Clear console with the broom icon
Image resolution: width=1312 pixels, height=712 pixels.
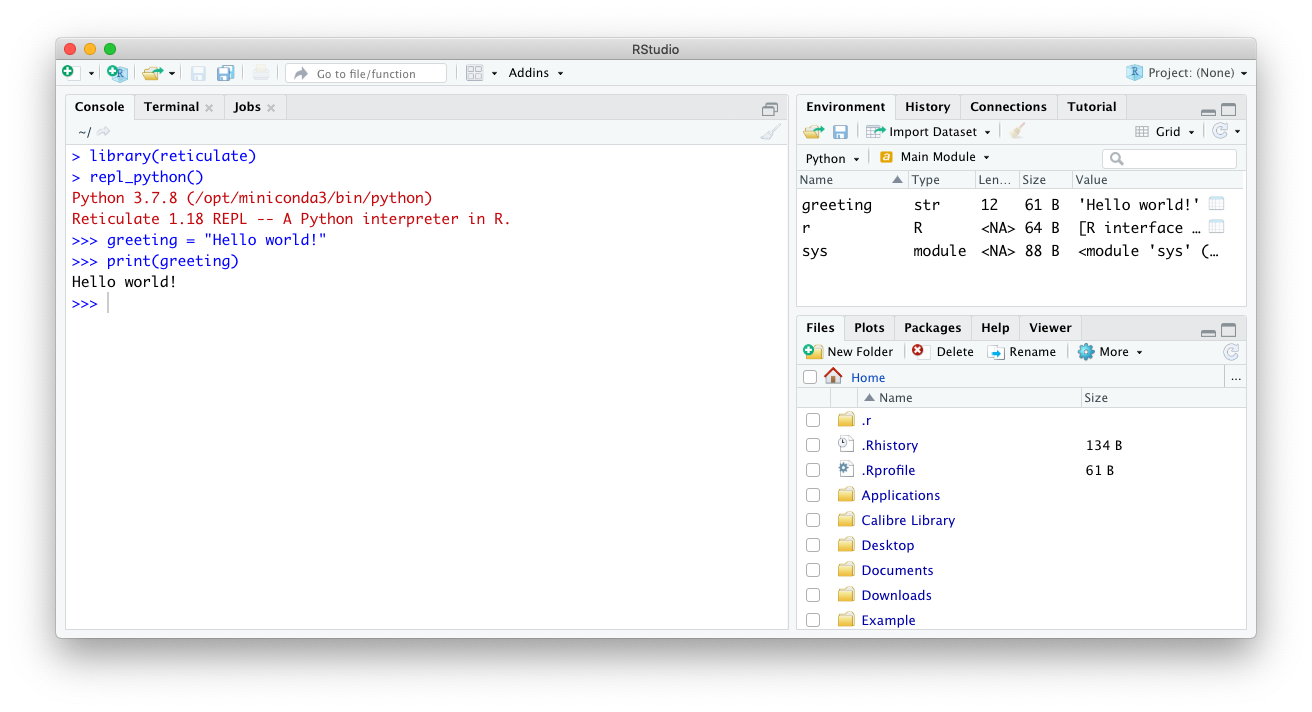(770, 132)
